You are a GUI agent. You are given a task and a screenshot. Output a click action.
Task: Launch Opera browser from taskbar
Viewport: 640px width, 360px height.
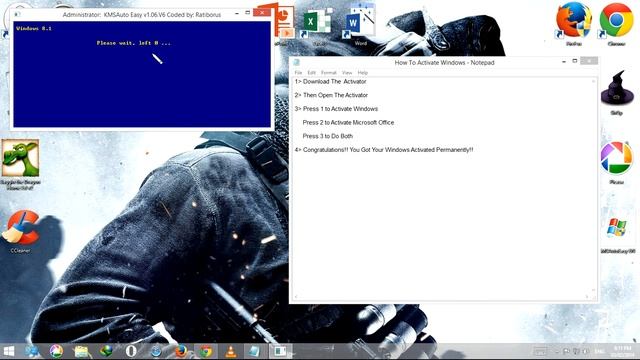pos(131,351)
